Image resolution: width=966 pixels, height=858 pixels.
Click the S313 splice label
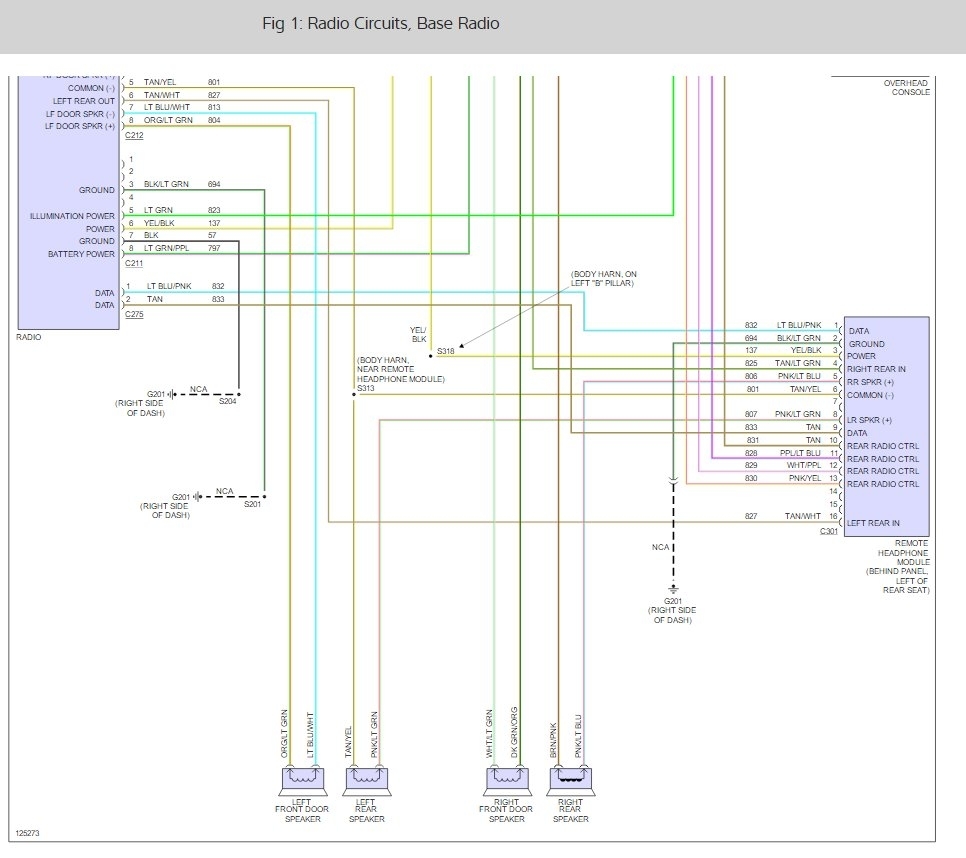(x=366, y=388)
